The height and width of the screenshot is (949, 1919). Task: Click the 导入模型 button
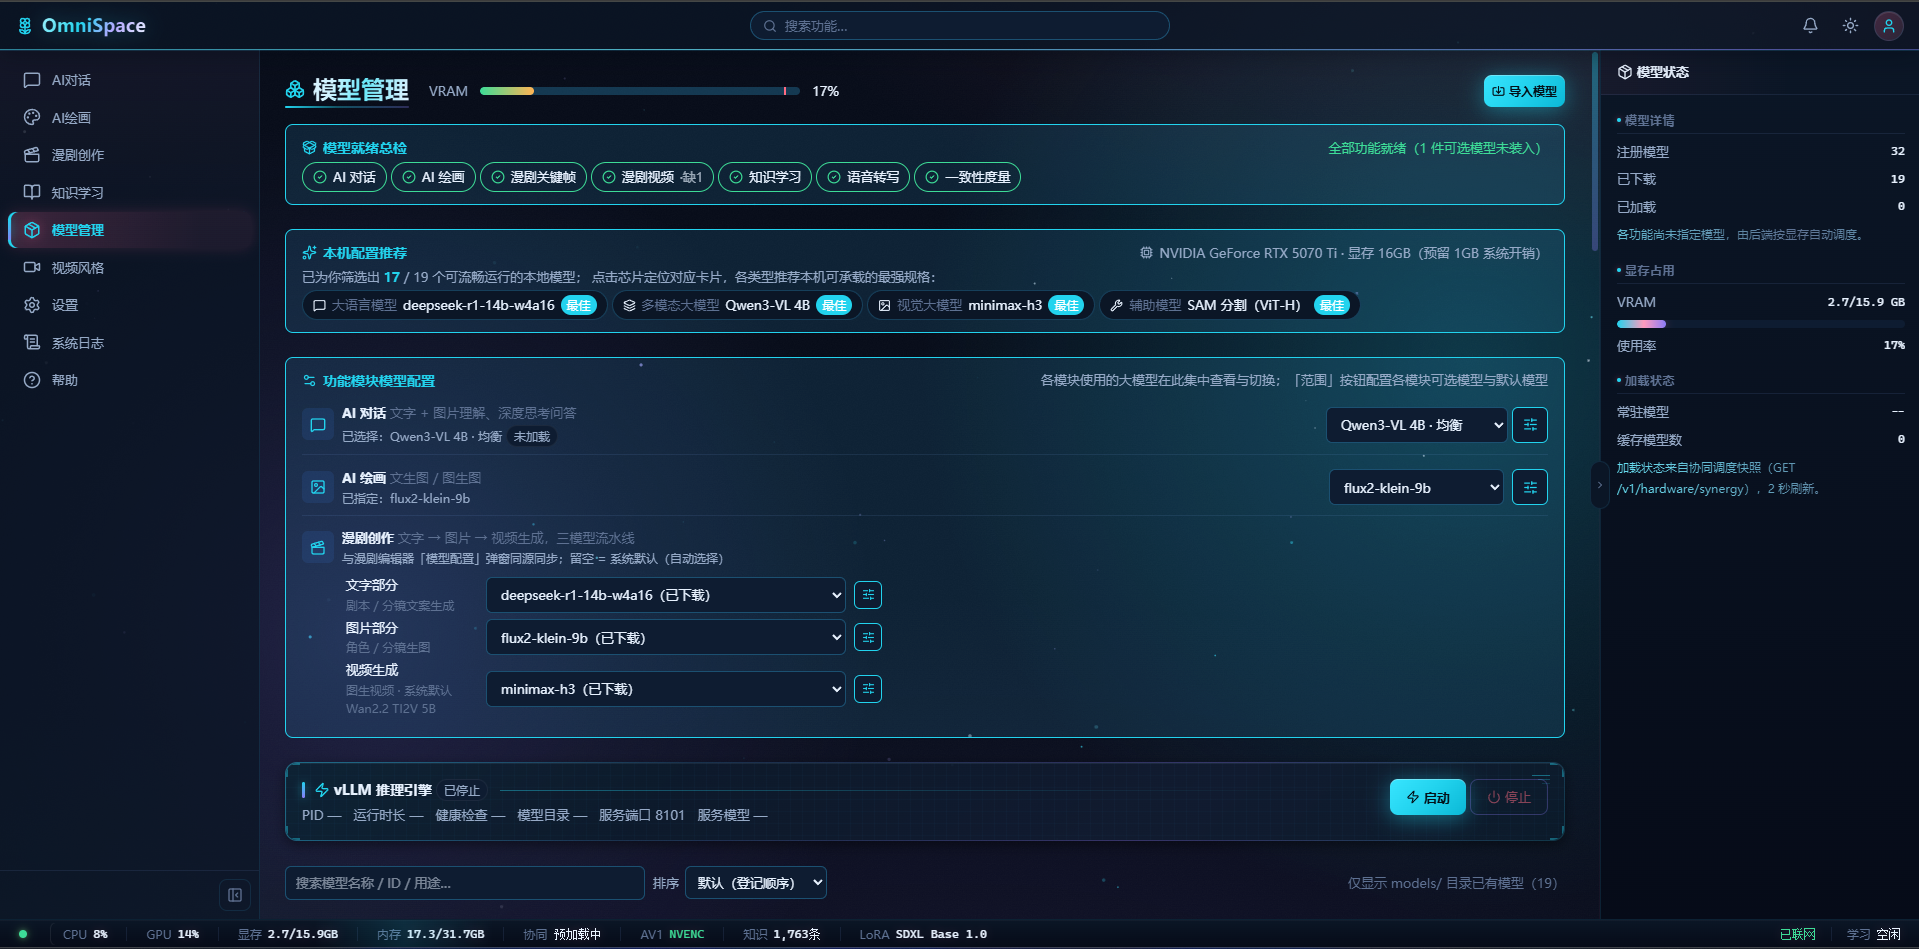pyautogui.click(x=1524, y=91)
